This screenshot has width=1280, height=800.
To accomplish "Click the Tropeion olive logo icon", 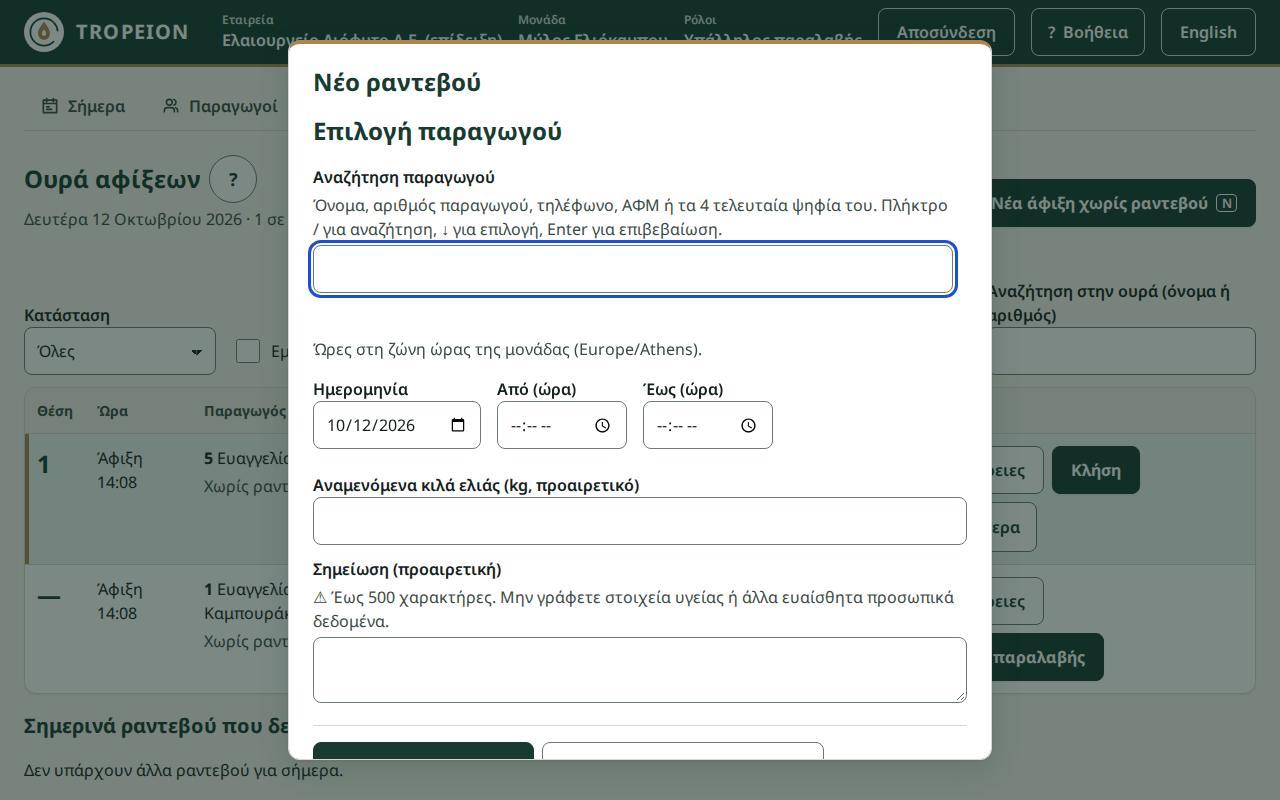I will (x=43, y=32).
